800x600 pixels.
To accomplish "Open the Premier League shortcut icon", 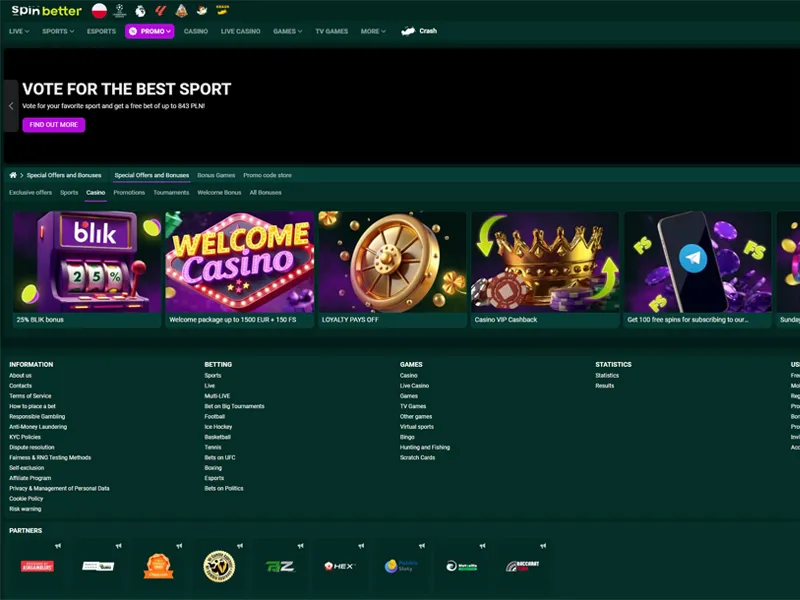I will click(141, 10).
